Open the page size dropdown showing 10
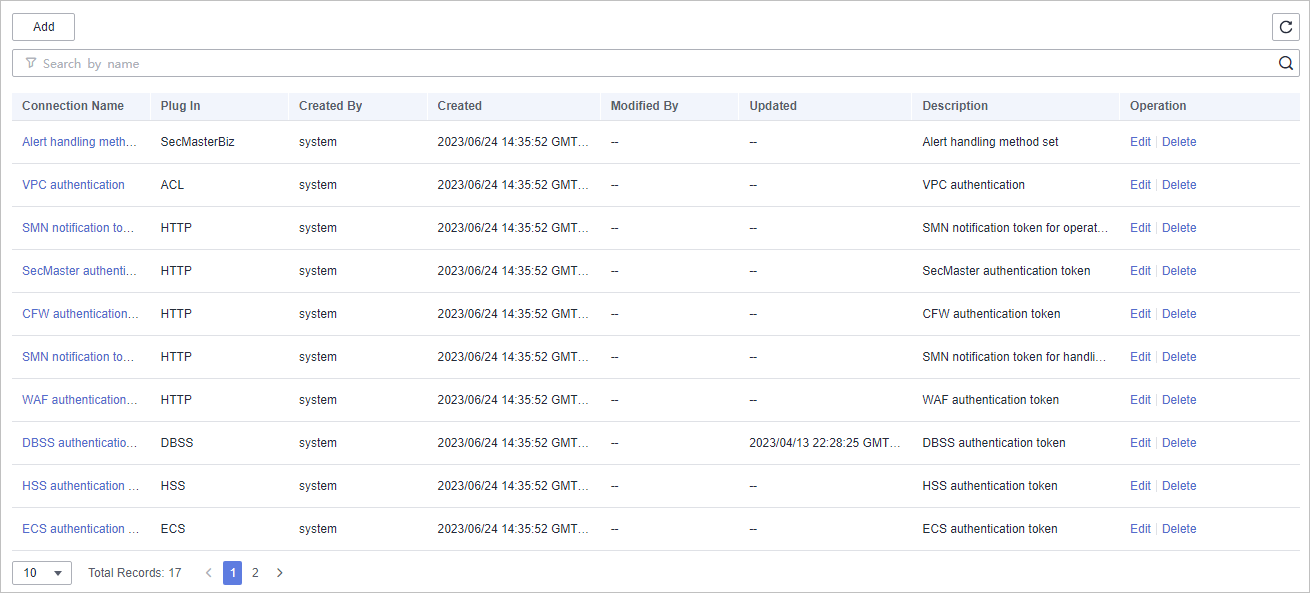 (x=42, y=573)
